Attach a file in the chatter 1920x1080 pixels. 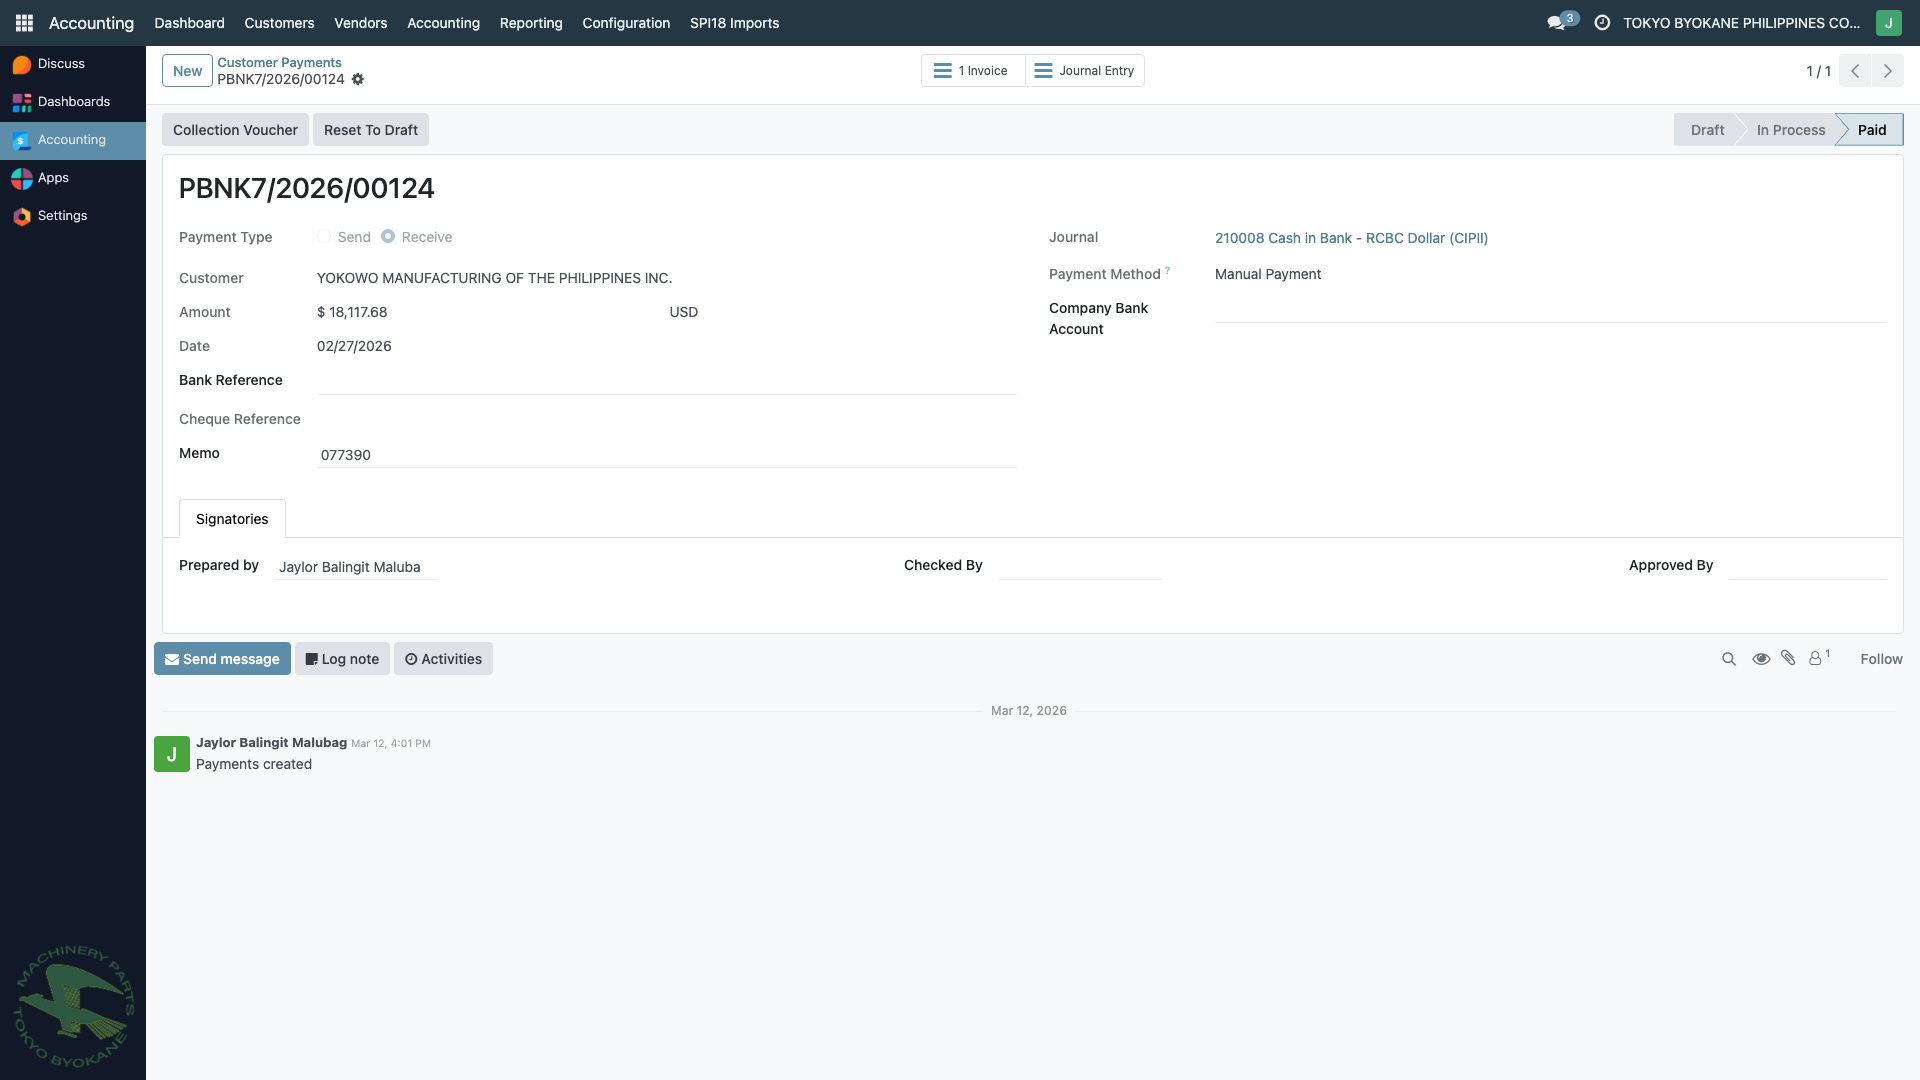coord(1788,658)
